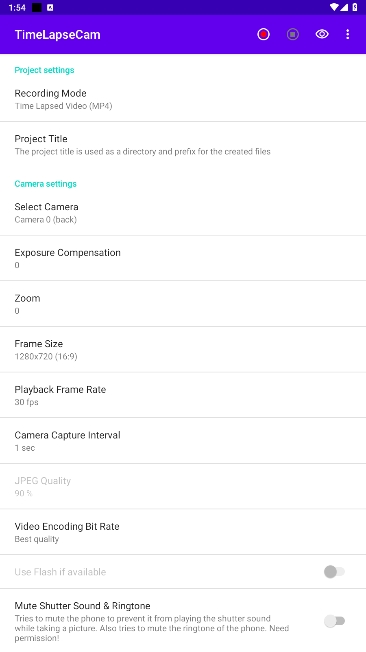Open the Zoom setting

click(183, 304)
